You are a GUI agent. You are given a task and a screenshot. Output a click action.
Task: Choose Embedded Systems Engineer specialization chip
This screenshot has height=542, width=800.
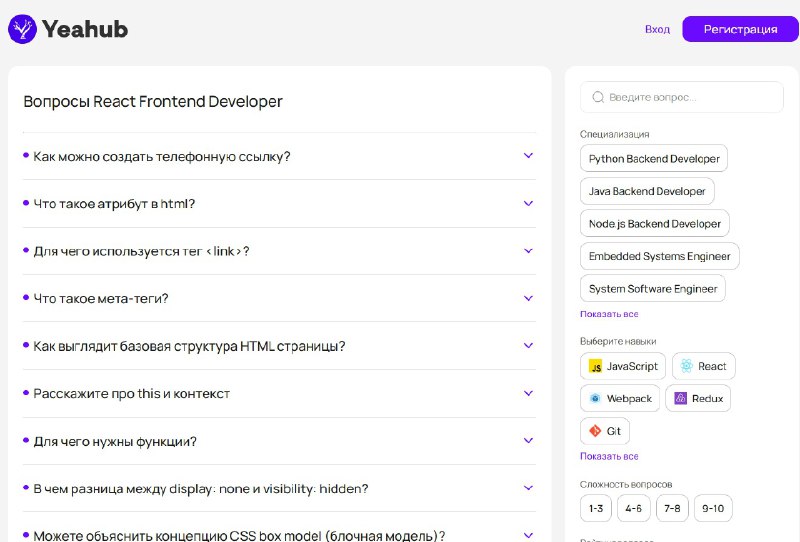659,256
